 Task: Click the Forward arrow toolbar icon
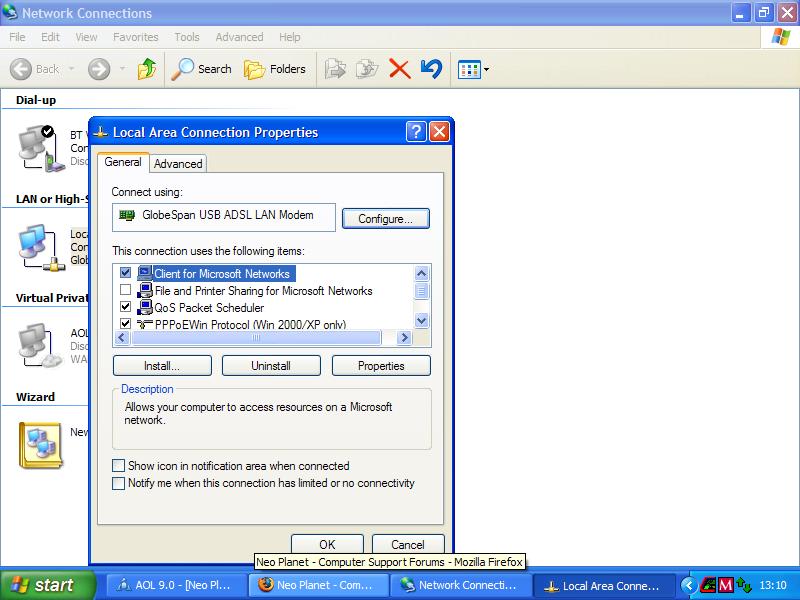(98, 69)
